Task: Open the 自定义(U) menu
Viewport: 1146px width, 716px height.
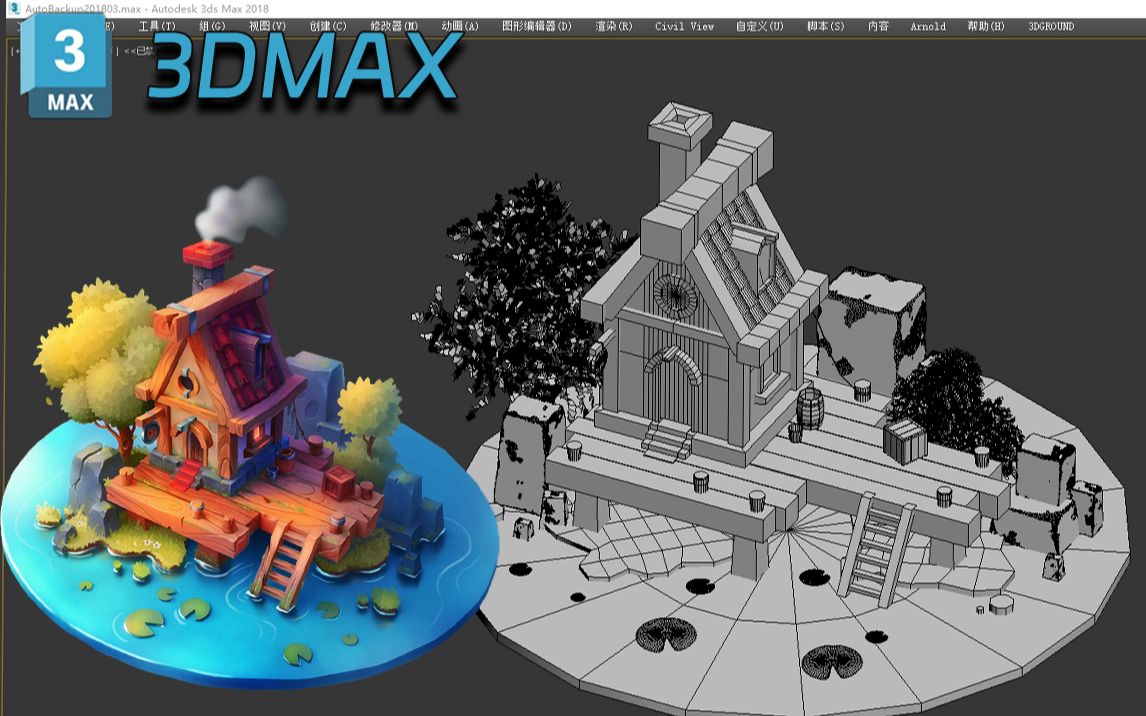Action: tap(759, 26)
